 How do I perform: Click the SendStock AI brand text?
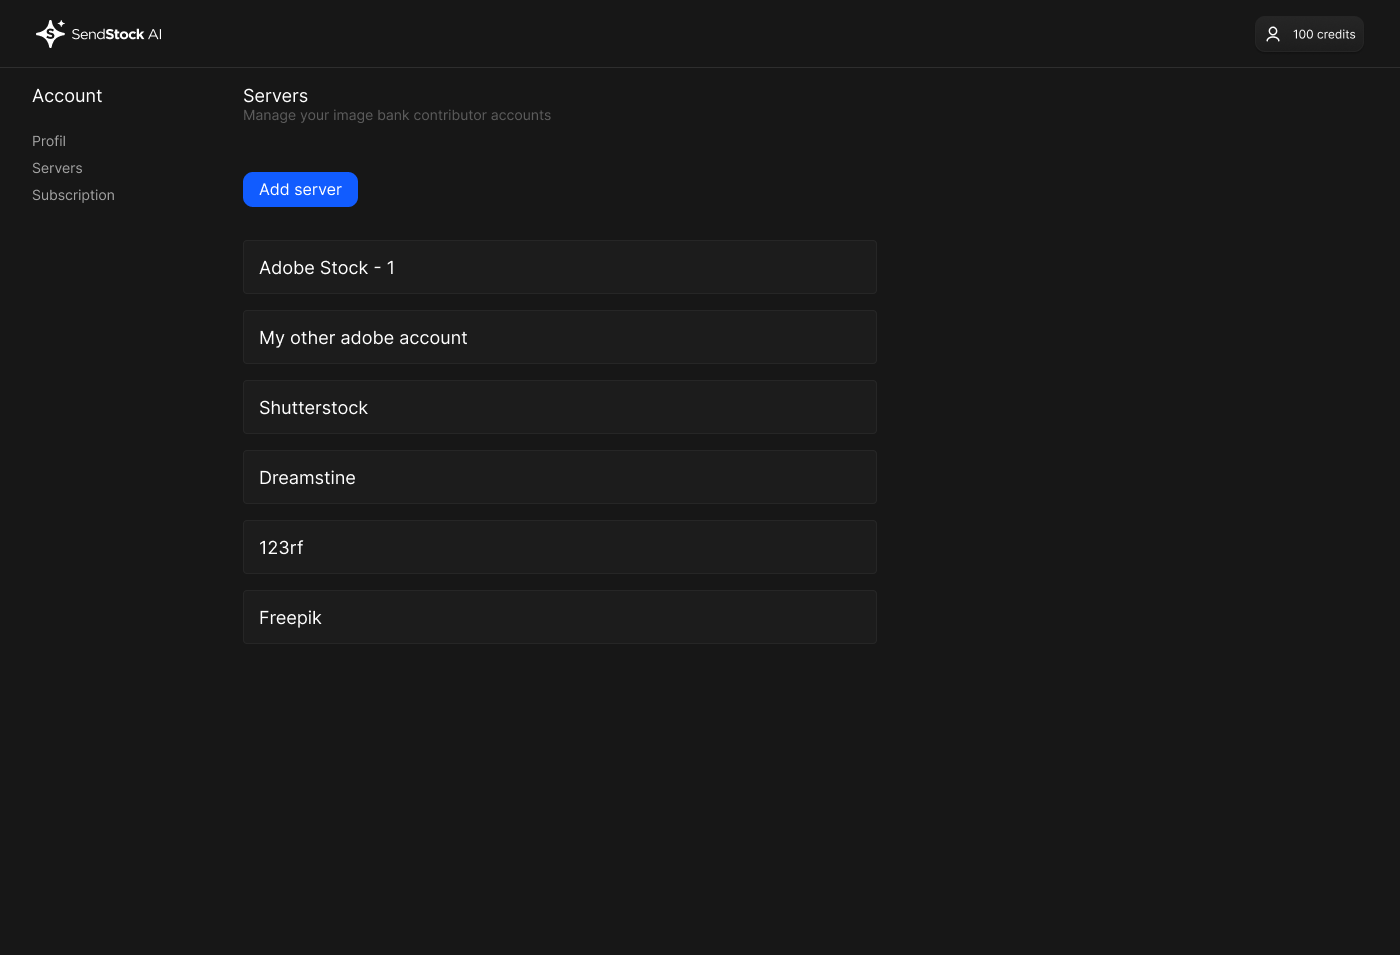click(x=116, y=34)
